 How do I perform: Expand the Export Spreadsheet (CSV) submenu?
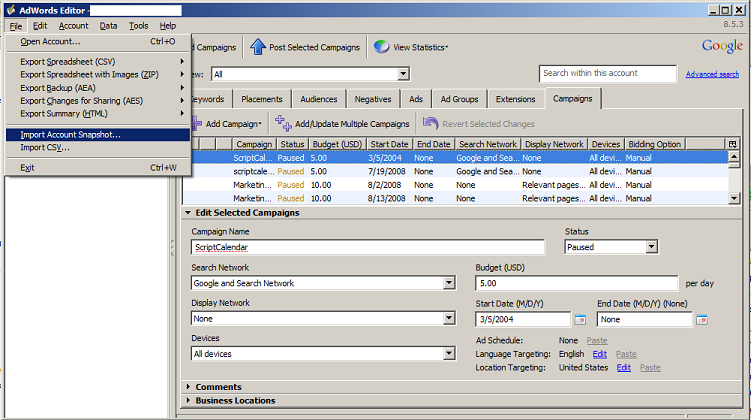(98, 62)
